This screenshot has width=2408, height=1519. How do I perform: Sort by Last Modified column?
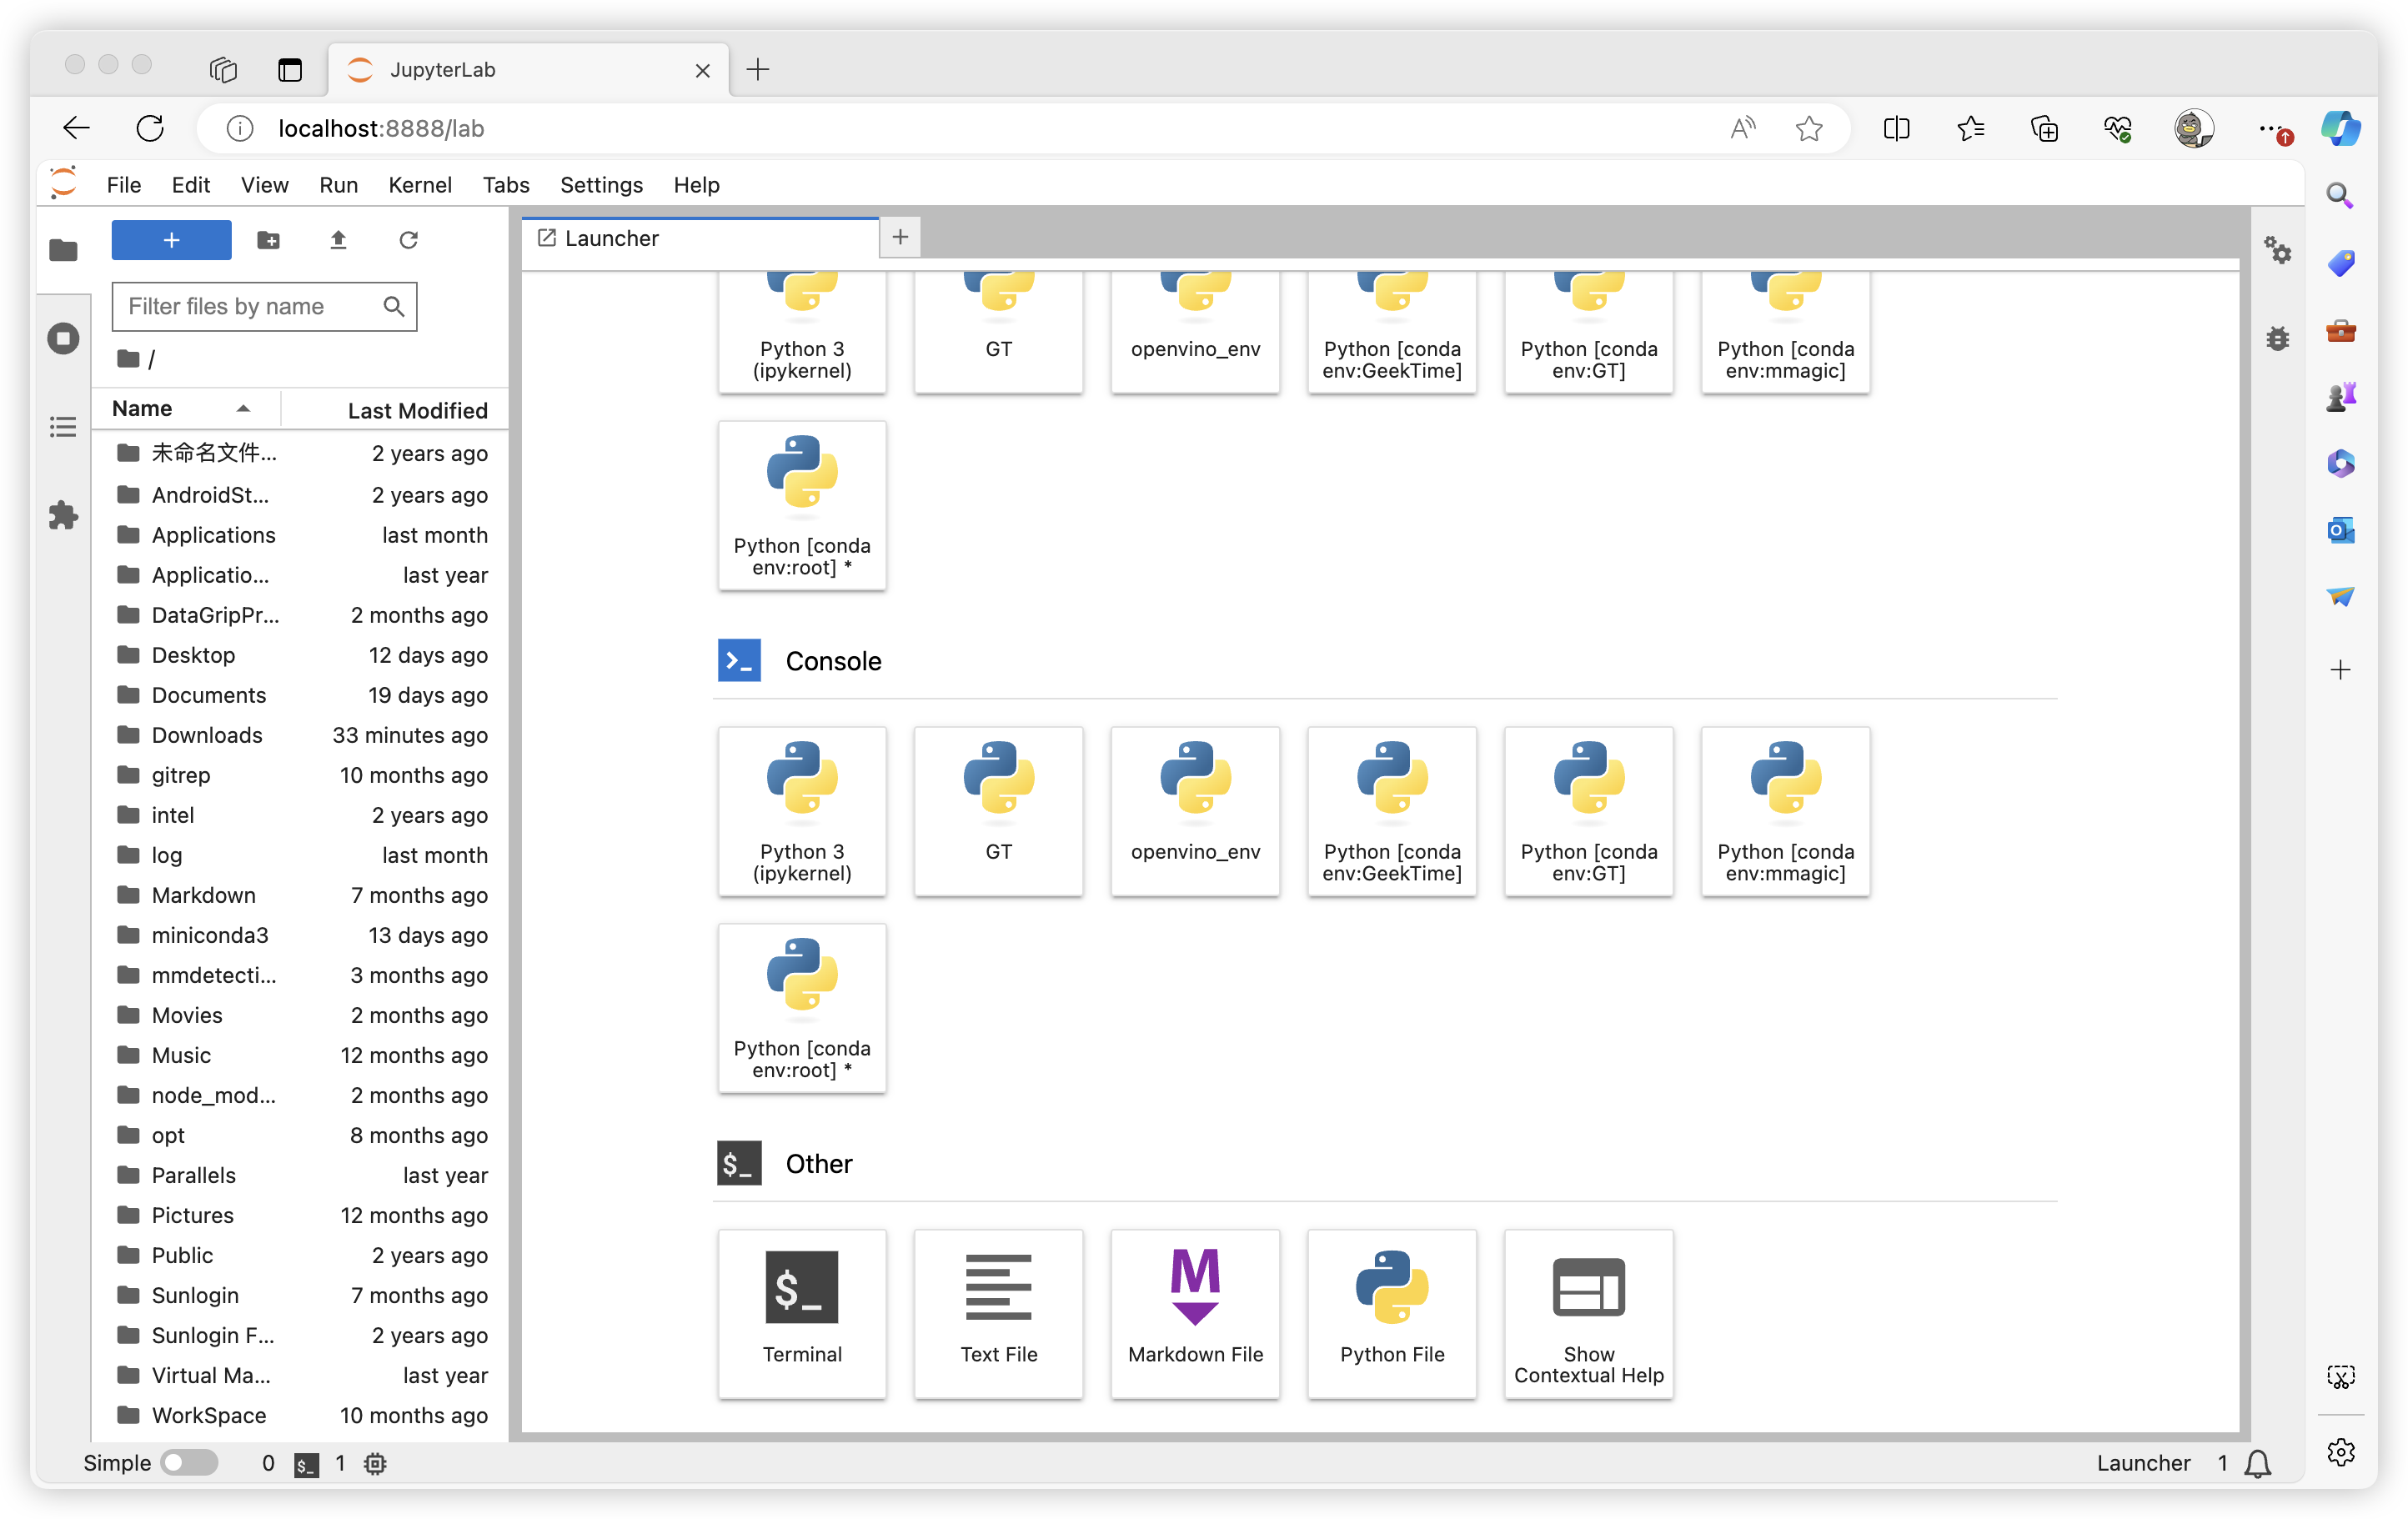coord(416,410)
